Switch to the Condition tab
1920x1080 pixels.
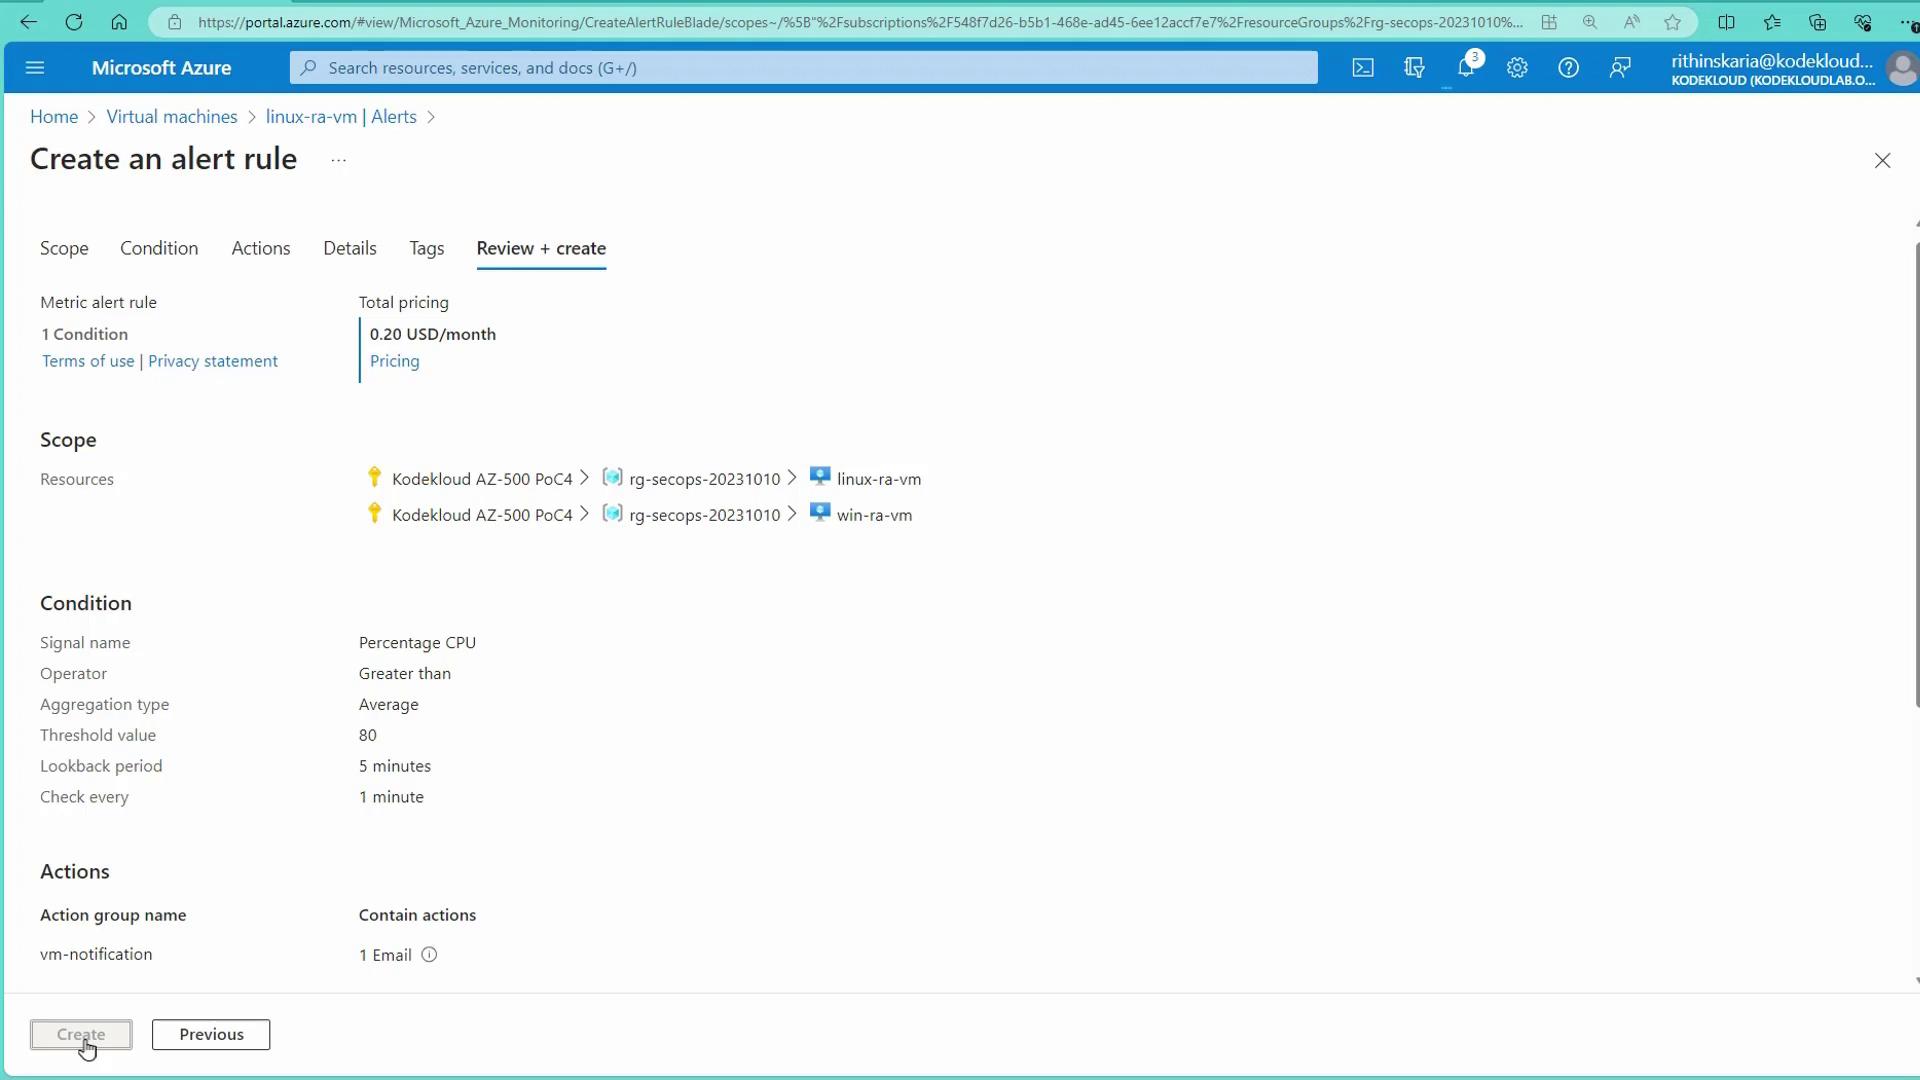pyautogui.click(x=159, y=248)
